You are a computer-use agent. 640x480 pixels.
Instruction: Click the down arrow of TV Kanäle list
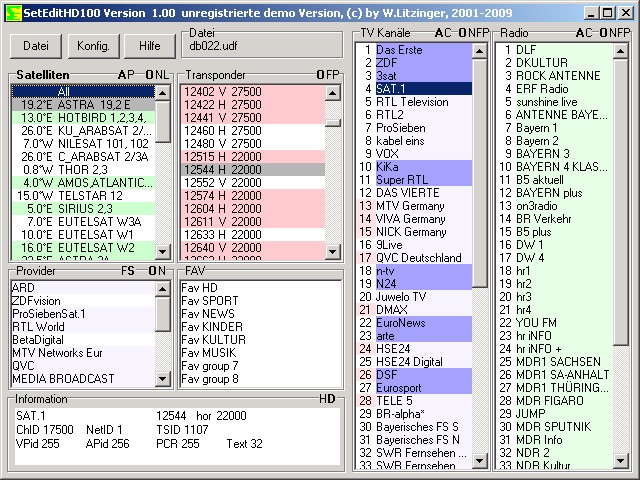coord(480,461)
